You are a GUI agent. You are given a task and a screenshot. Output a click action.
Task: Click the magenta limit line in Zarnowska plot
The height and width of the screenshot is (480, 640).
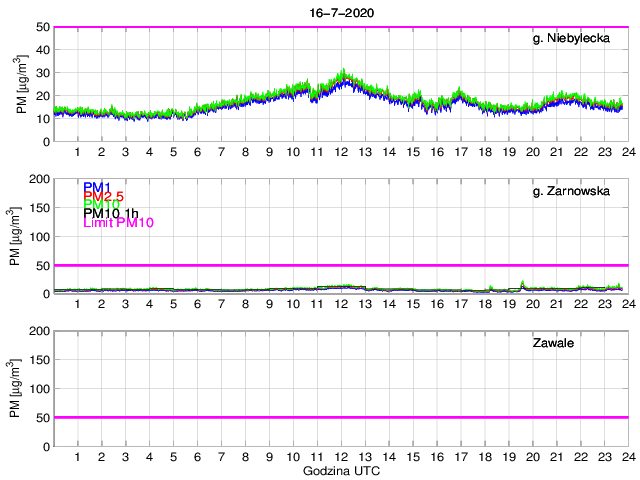340,265
